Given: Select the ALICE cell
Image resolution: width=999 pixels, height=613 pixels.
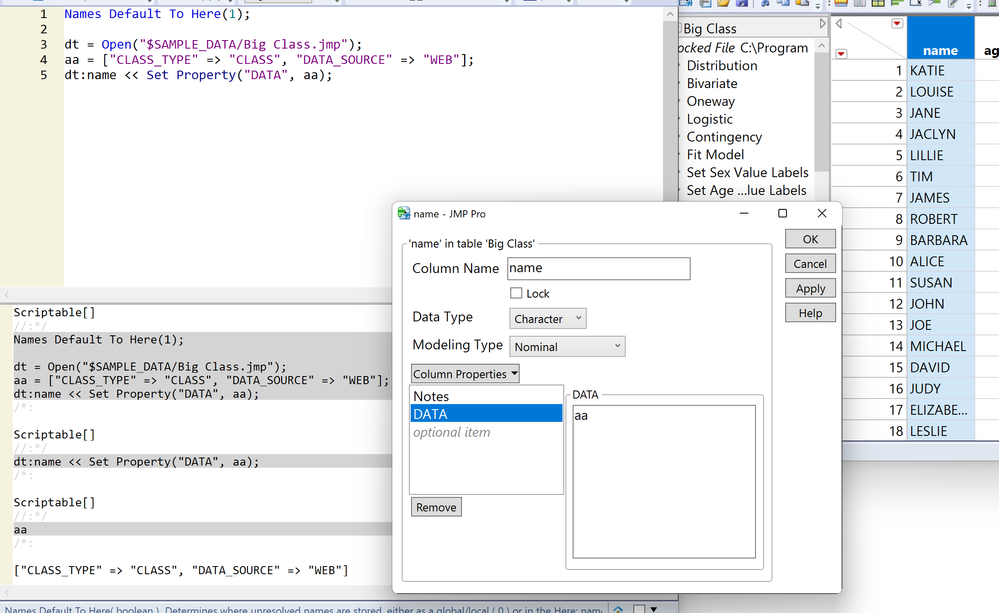Looking at the screenshot, I should pos(941,261).
